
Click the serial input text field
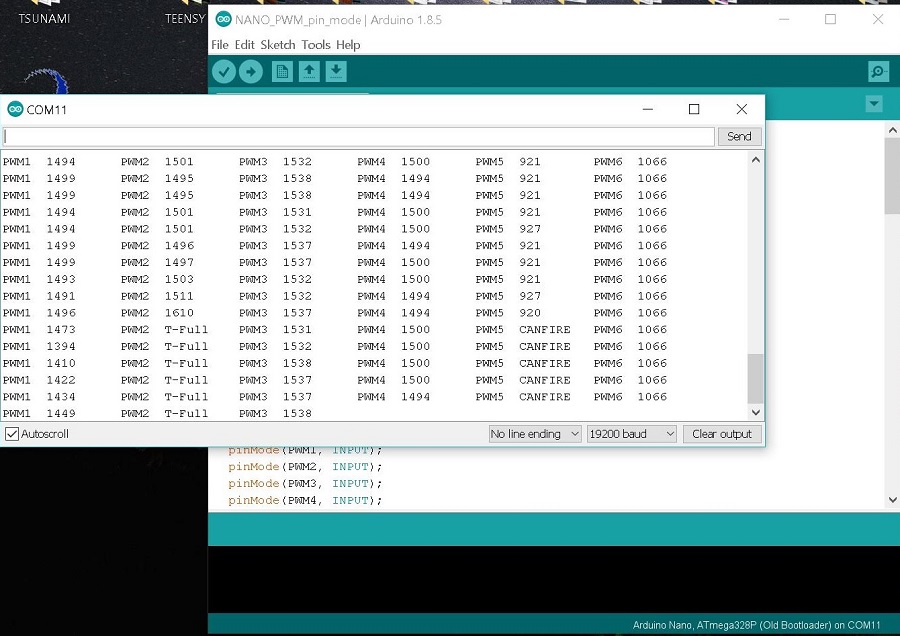click(x=358, y=136)
